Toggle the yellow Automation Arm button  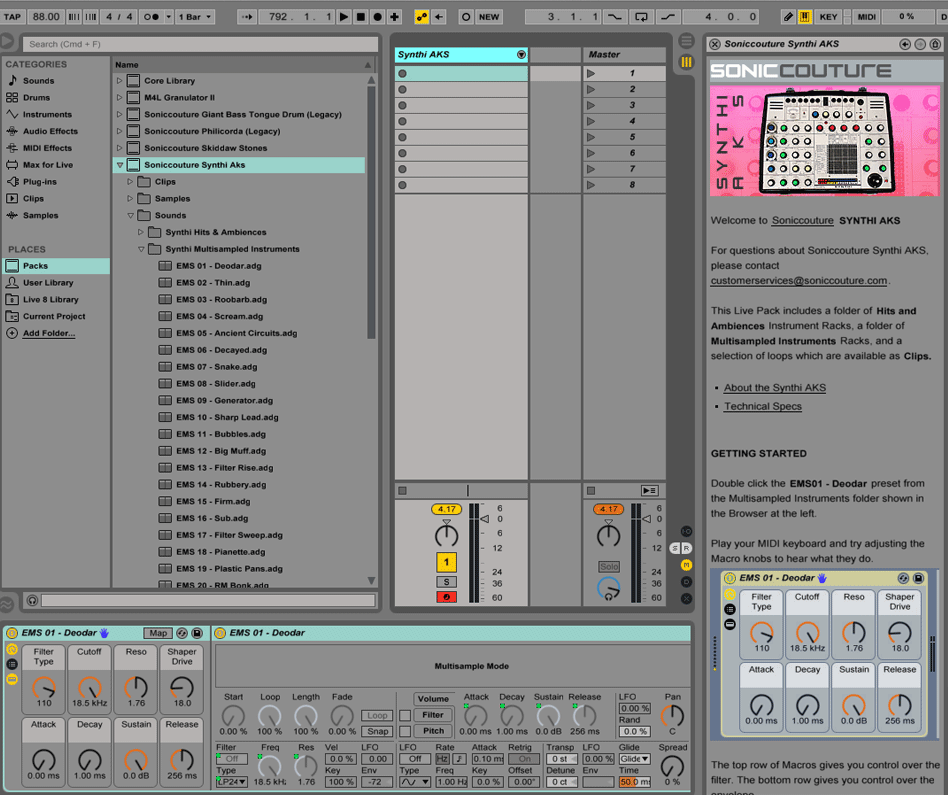[x=421, y=17]
